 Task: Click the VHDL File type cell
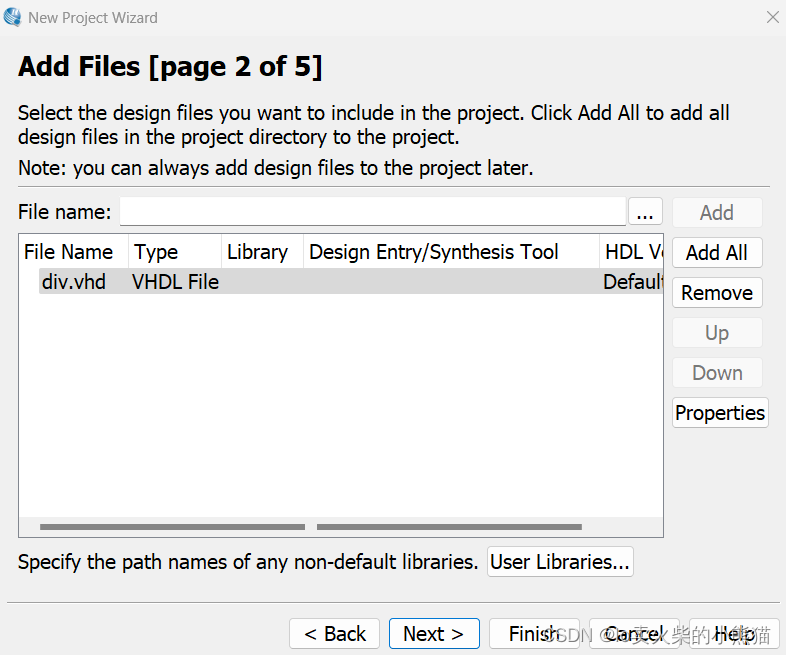(175, 282)
